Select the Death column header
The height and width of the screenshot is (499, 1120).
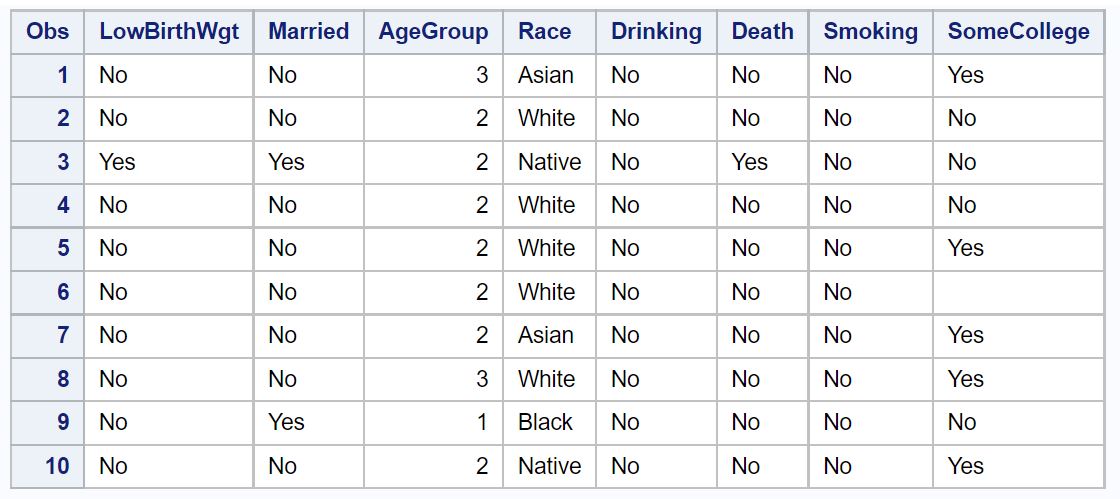(x=763, y=31)
